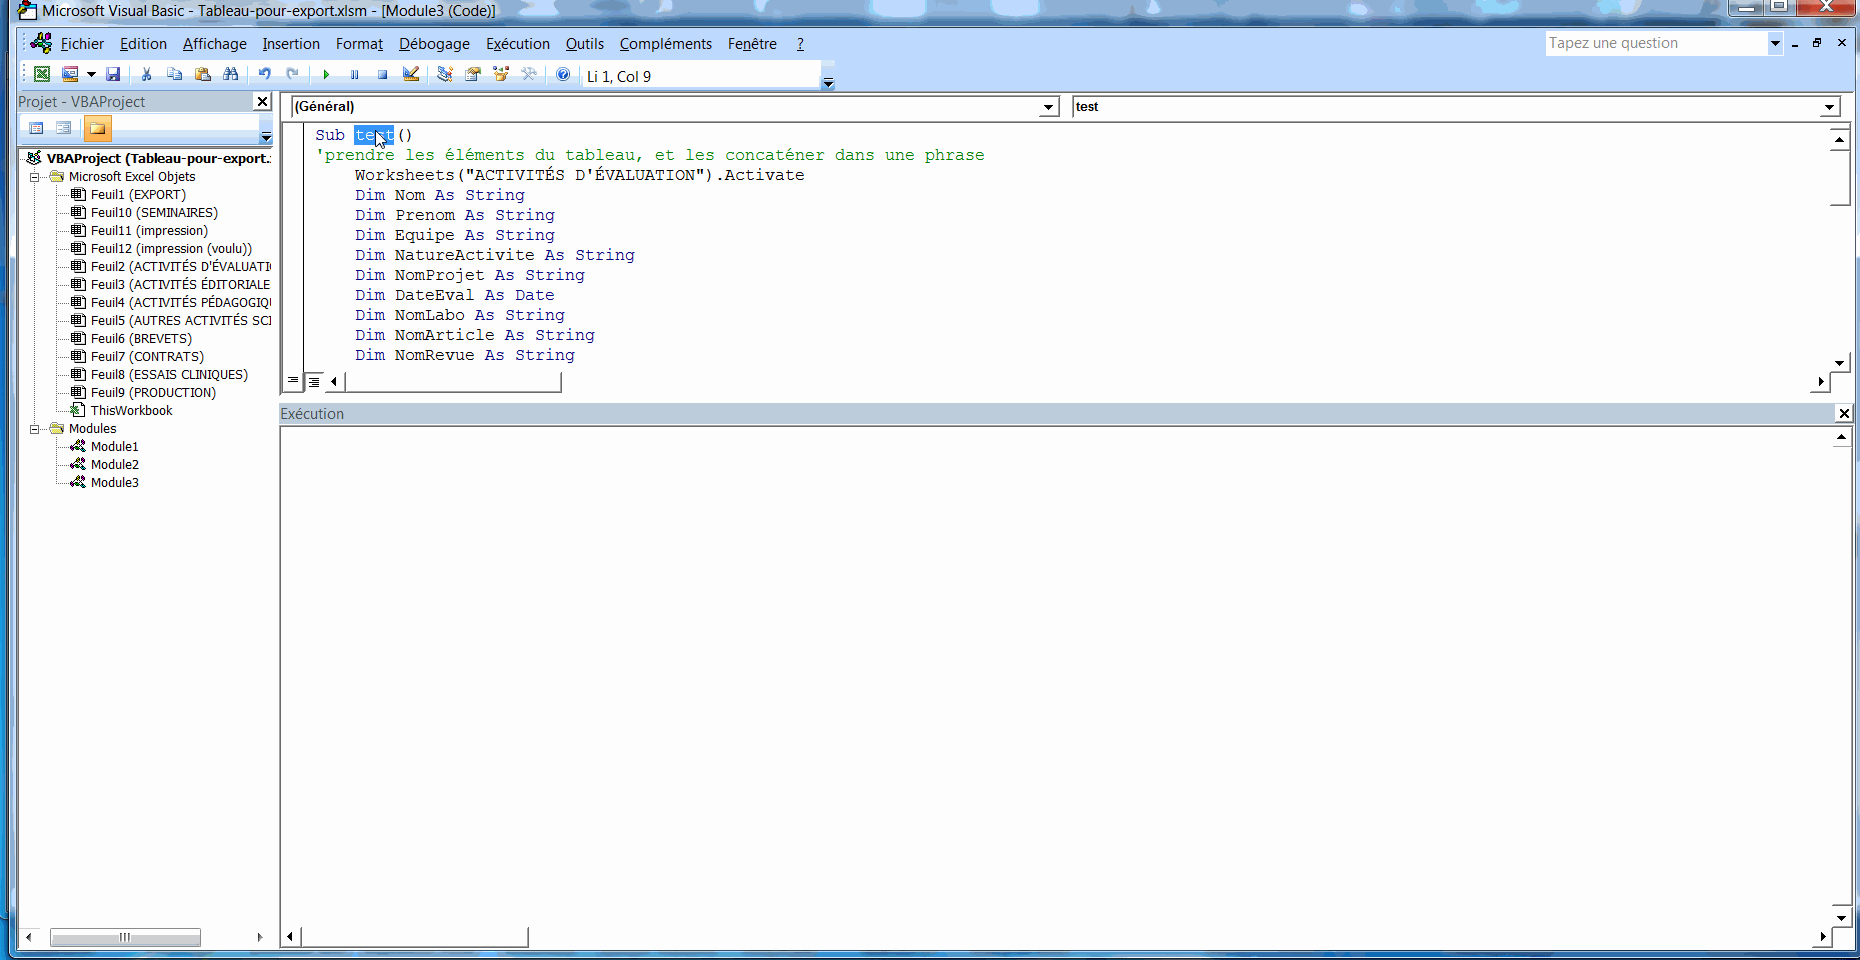Image resolution: width=1860 pixels, height=960 pixels.
Task: Select Module2 in project tree
Action: (x=114, y=465)
